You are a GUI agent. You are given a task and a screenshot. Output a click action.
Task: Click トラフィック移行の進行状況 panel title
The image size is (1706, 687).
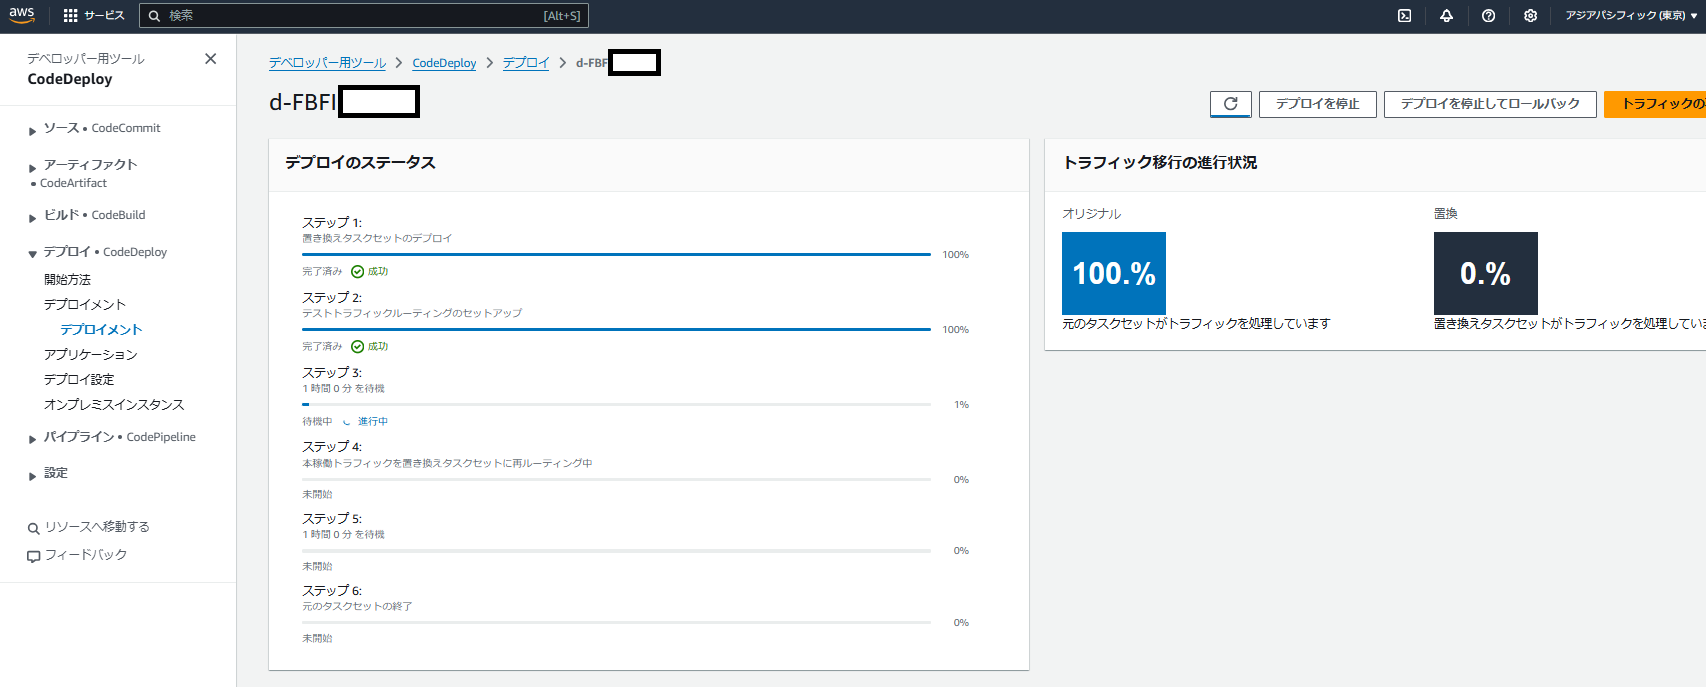coord(1160,163)
